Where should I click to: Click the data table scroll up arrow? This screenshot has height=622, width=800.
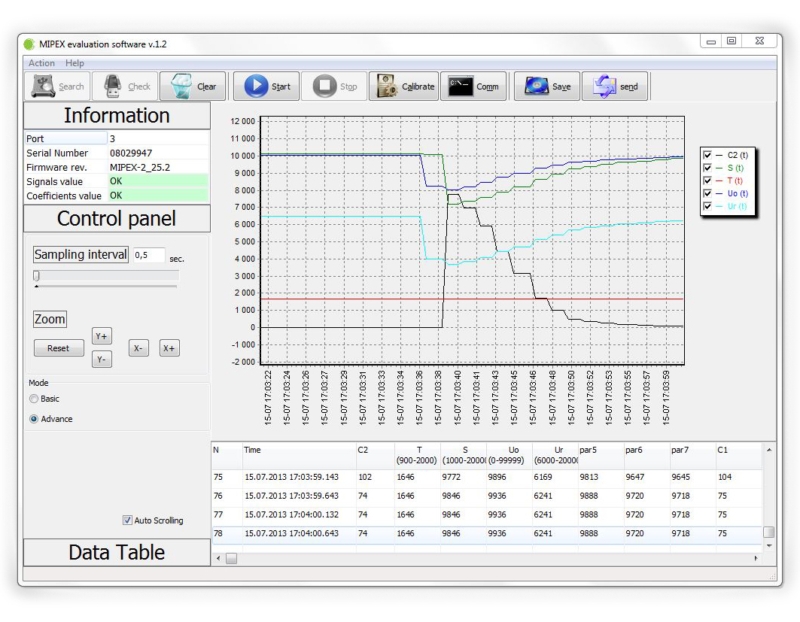pos(769,450)
